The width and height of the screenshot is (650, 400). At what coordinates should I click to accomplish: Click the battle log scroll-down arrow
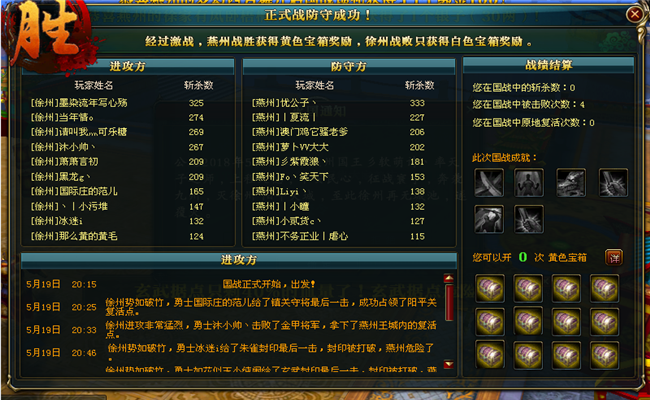(449, 364)
